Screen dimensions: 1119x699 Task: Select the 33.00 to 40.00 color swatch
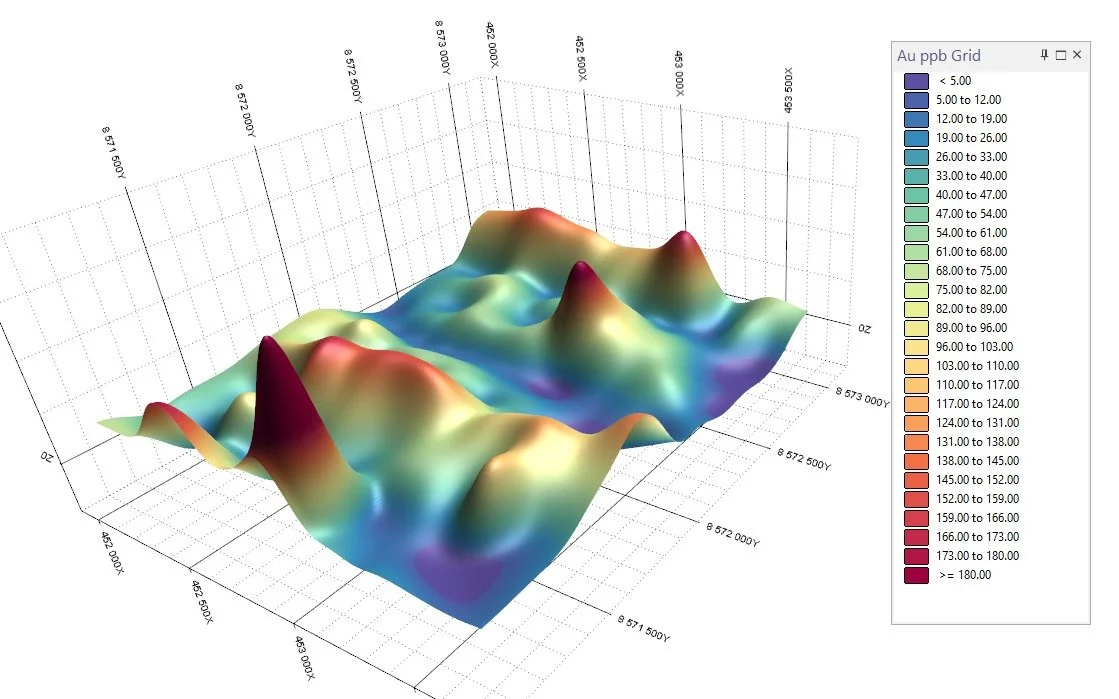916,176
